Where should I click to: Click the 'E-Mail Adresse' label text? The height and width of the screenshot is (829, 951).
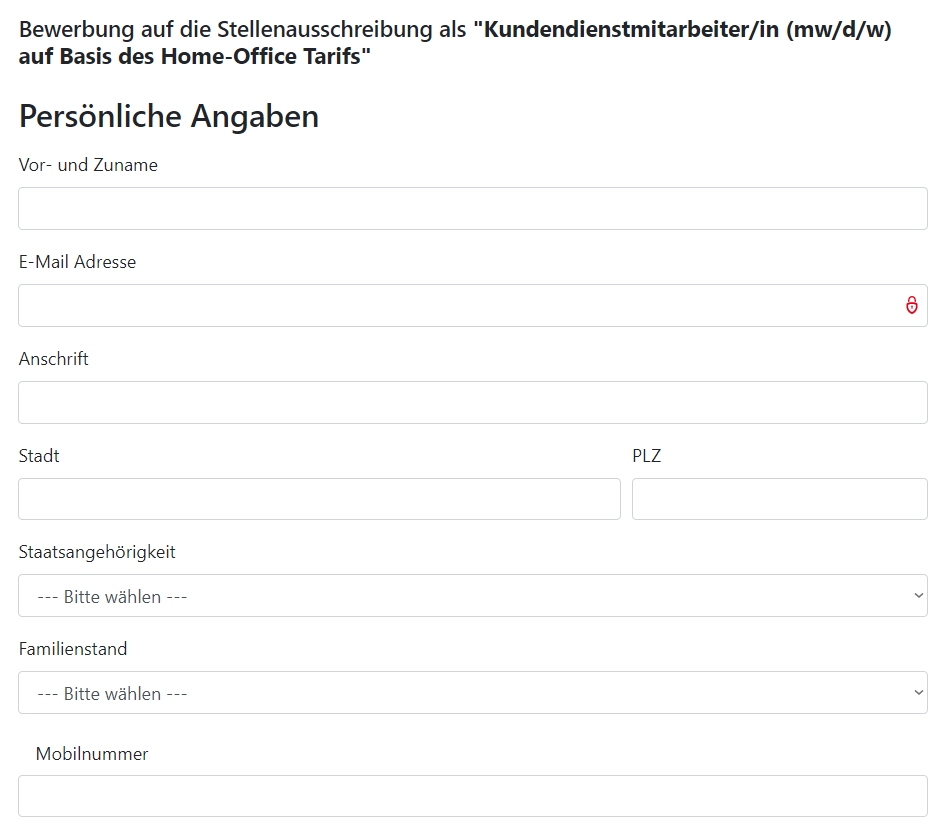click(77, 262)
